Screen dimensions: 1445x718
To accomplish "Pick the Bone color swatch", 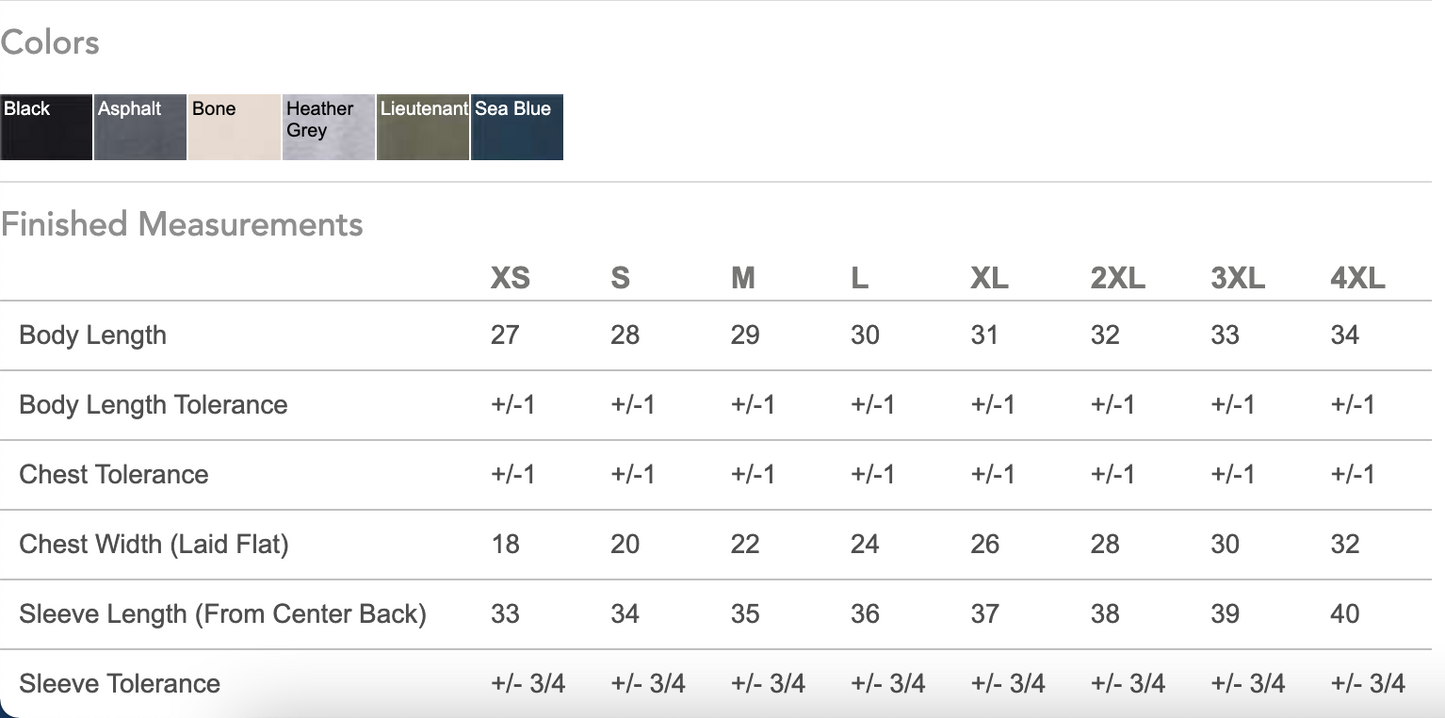I will [x=234, y=127].
